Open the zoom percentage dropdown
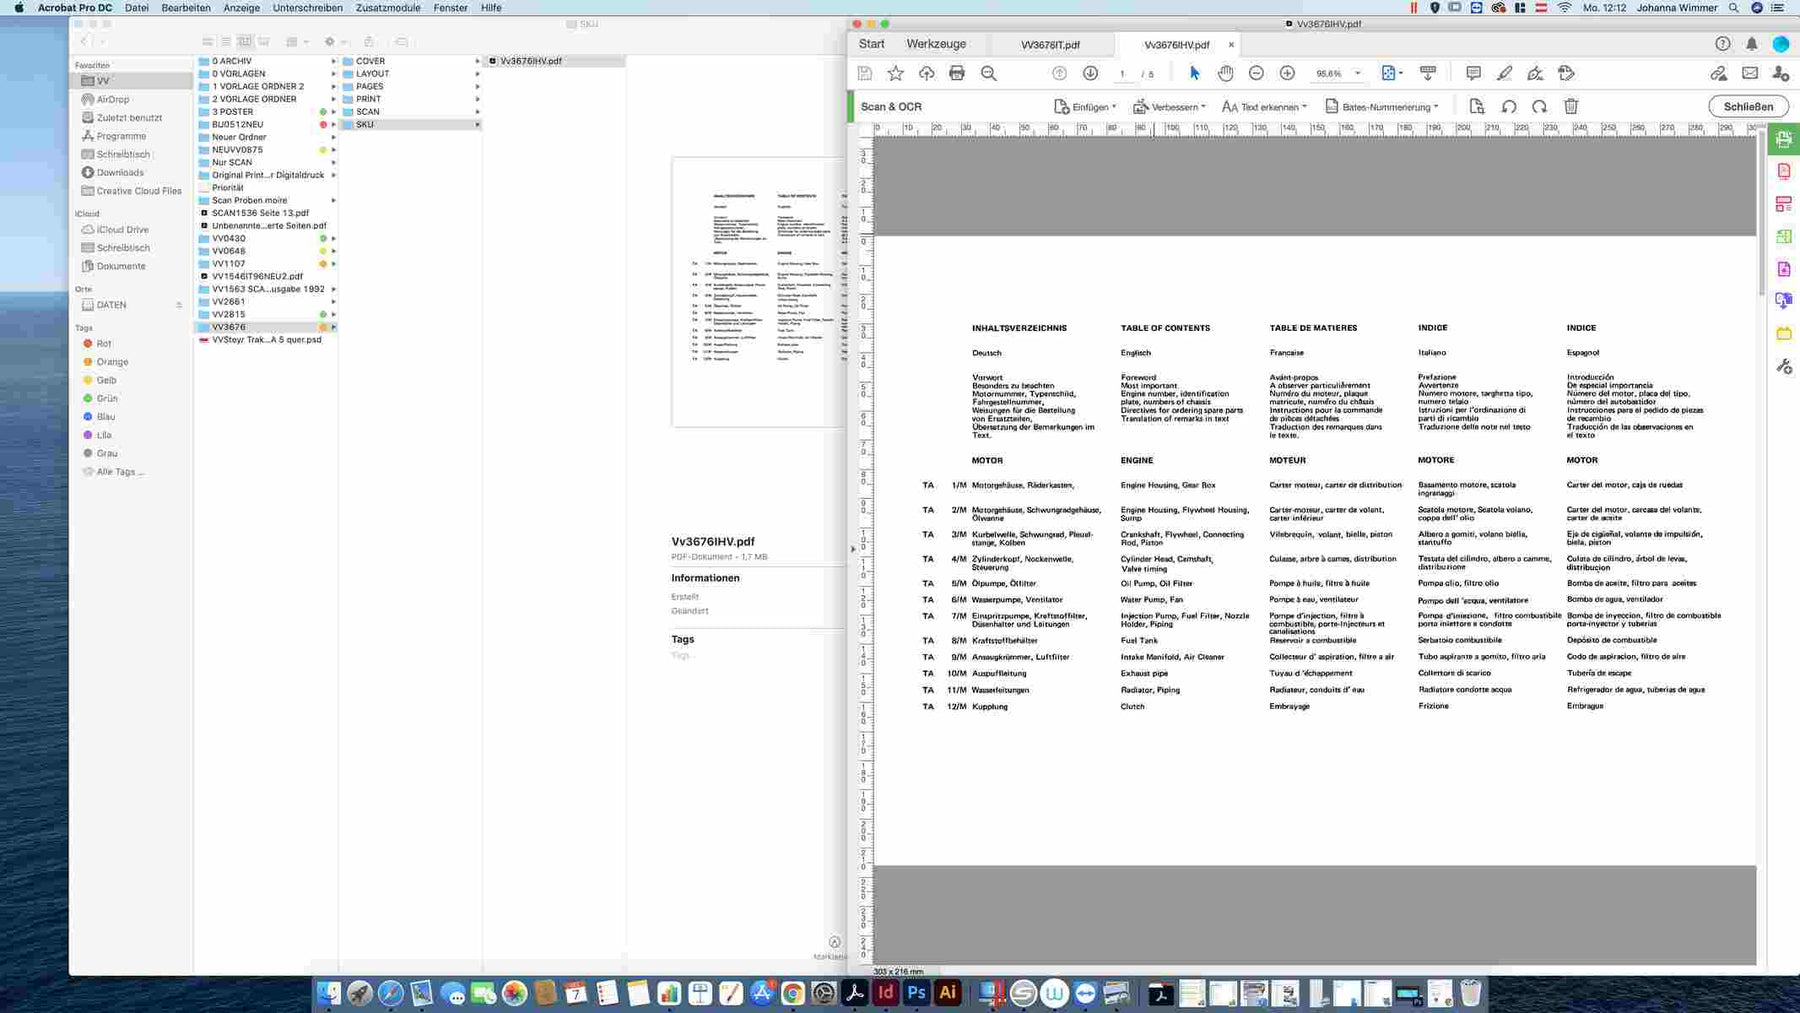Image resolution: width=1800 pixels, height=1013 pixels. pos(1357,74)
